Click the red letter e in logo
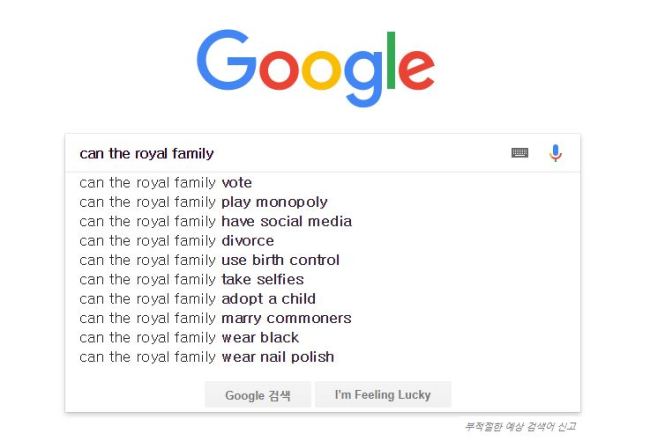The image size is (650, 441). [x=416, y=70]
